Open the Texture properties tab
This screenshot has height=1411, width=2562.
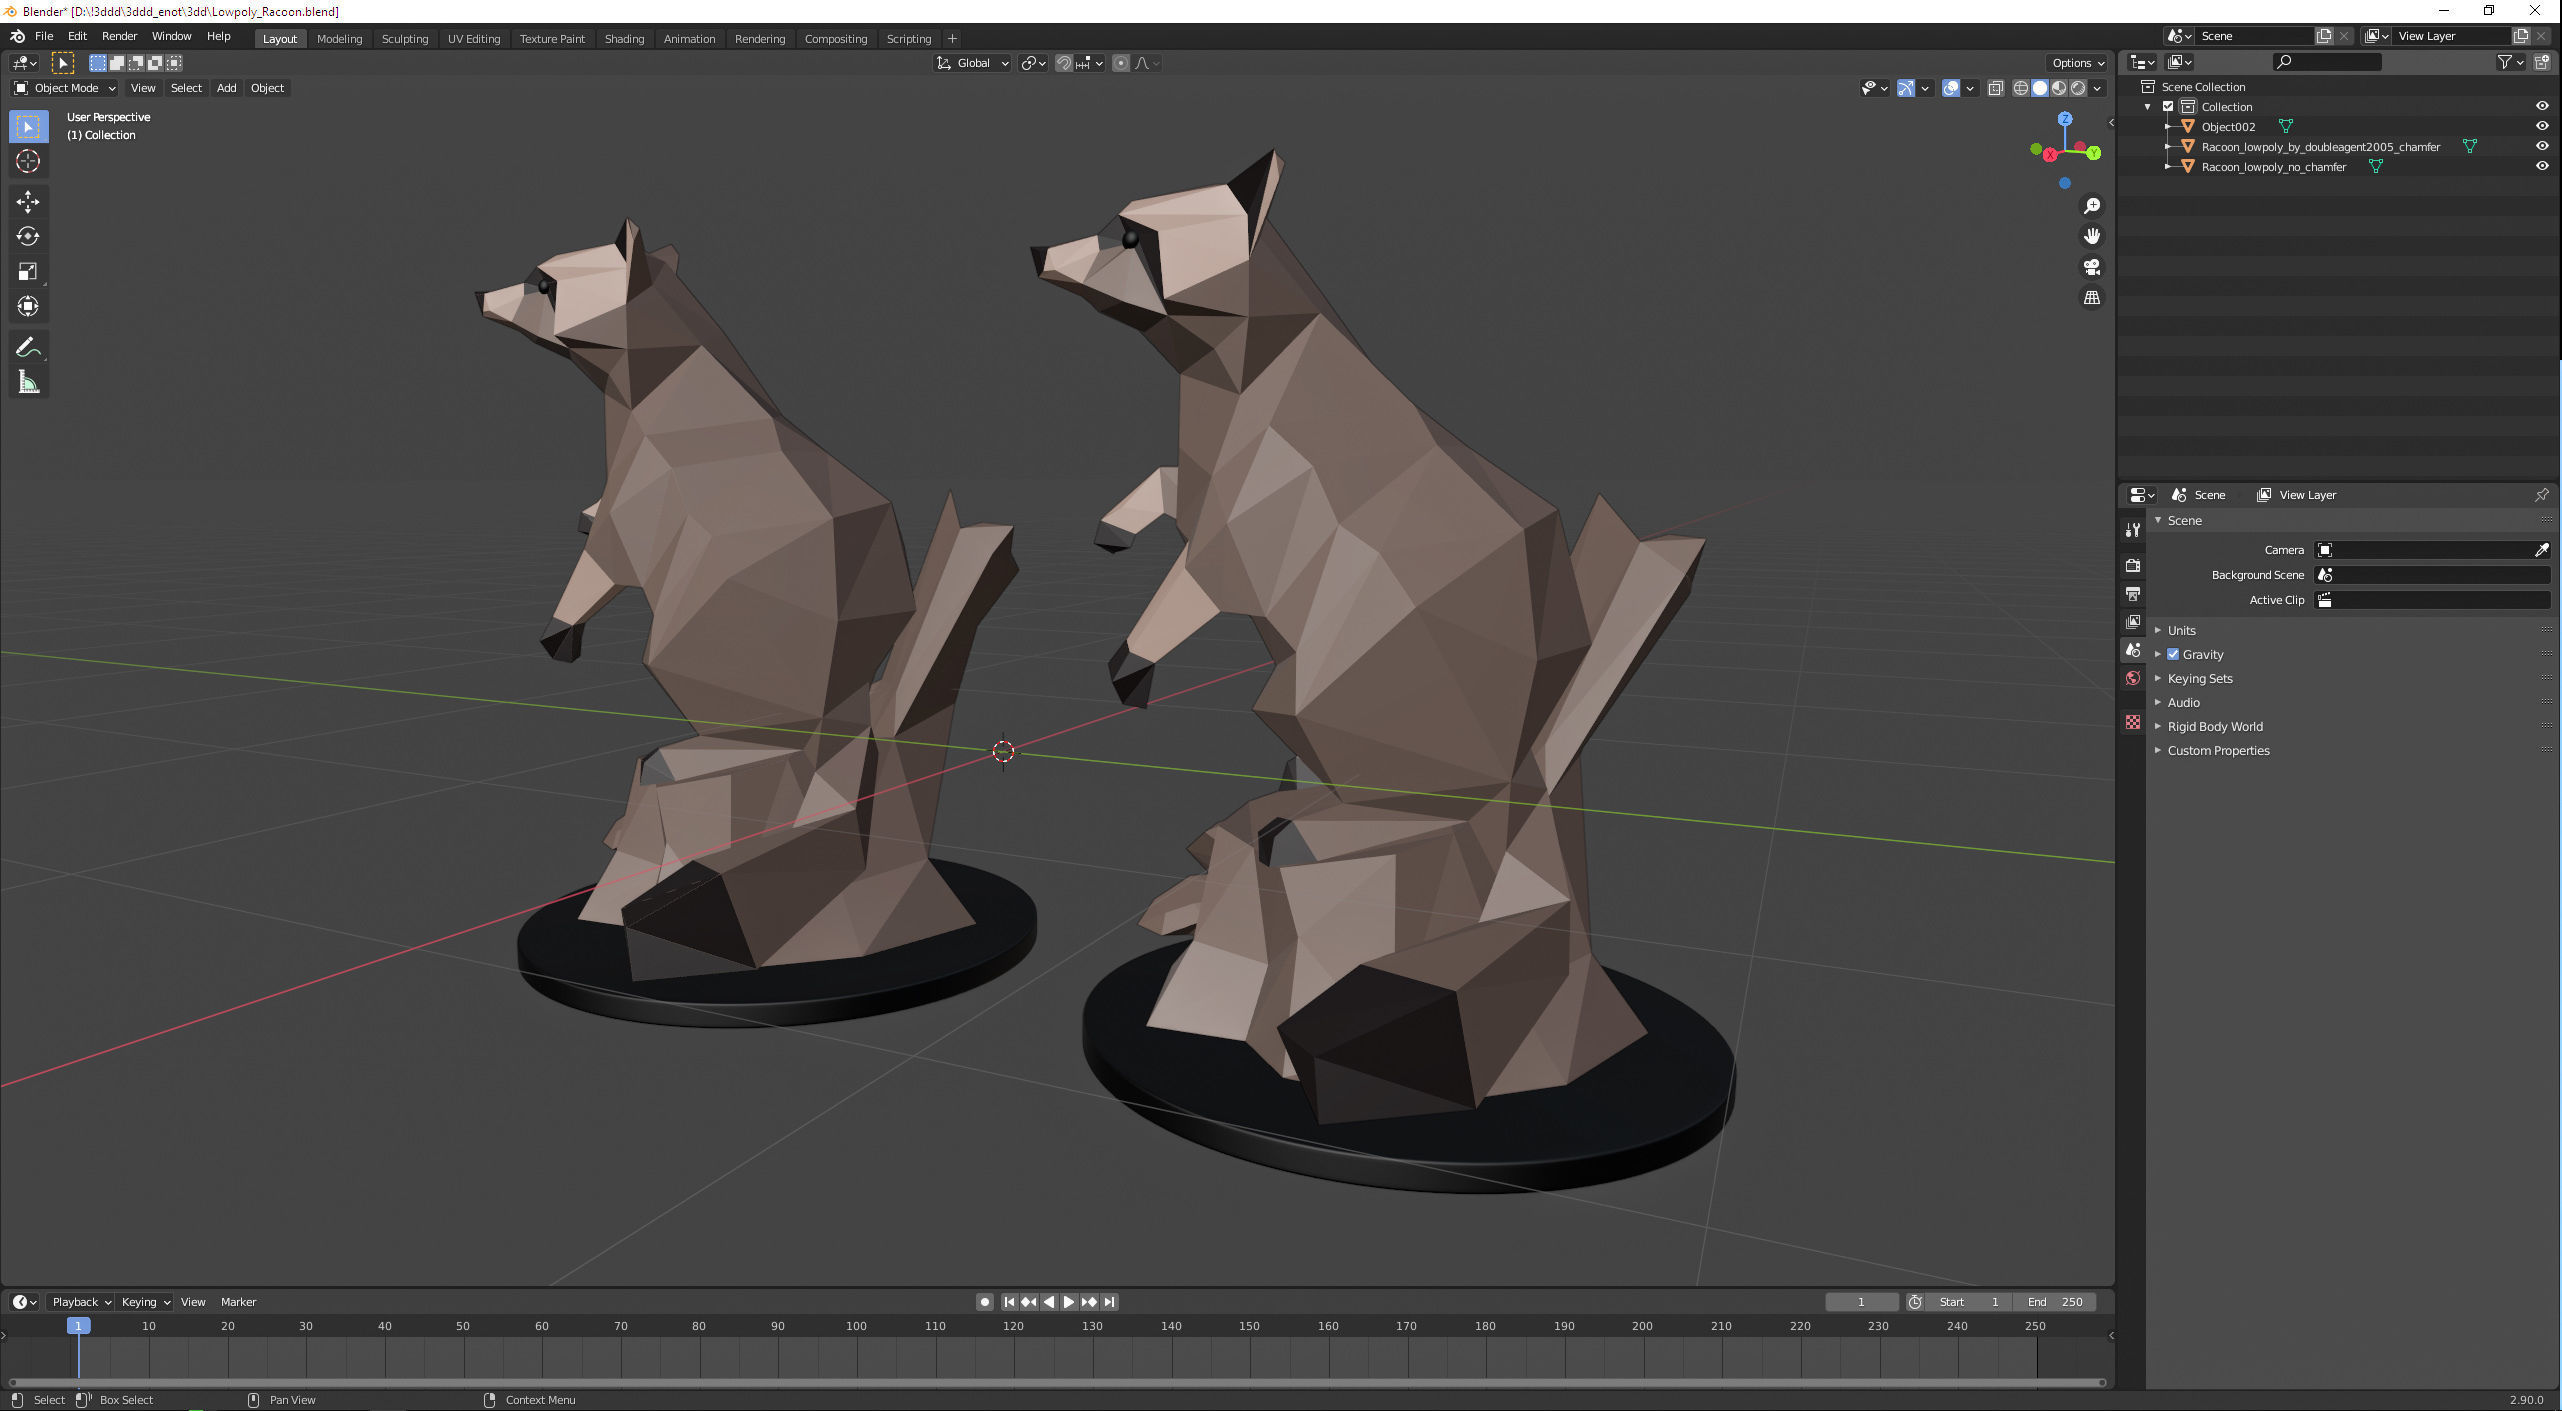(2133, 722)
